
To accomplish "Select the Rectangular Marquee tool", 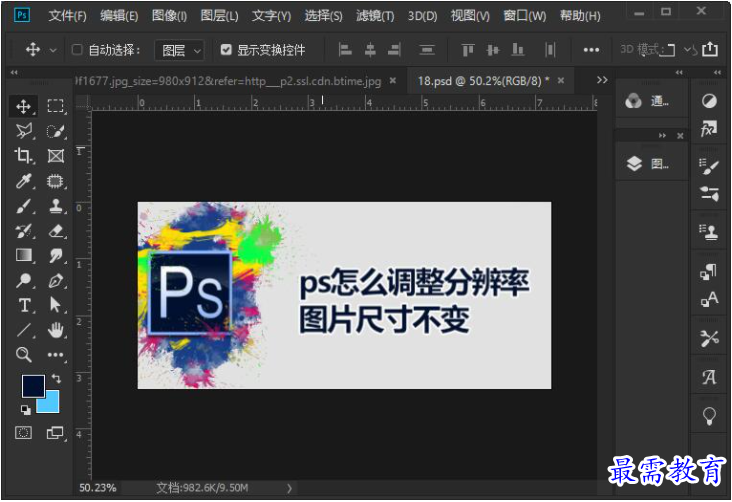I will coord(56,106).
